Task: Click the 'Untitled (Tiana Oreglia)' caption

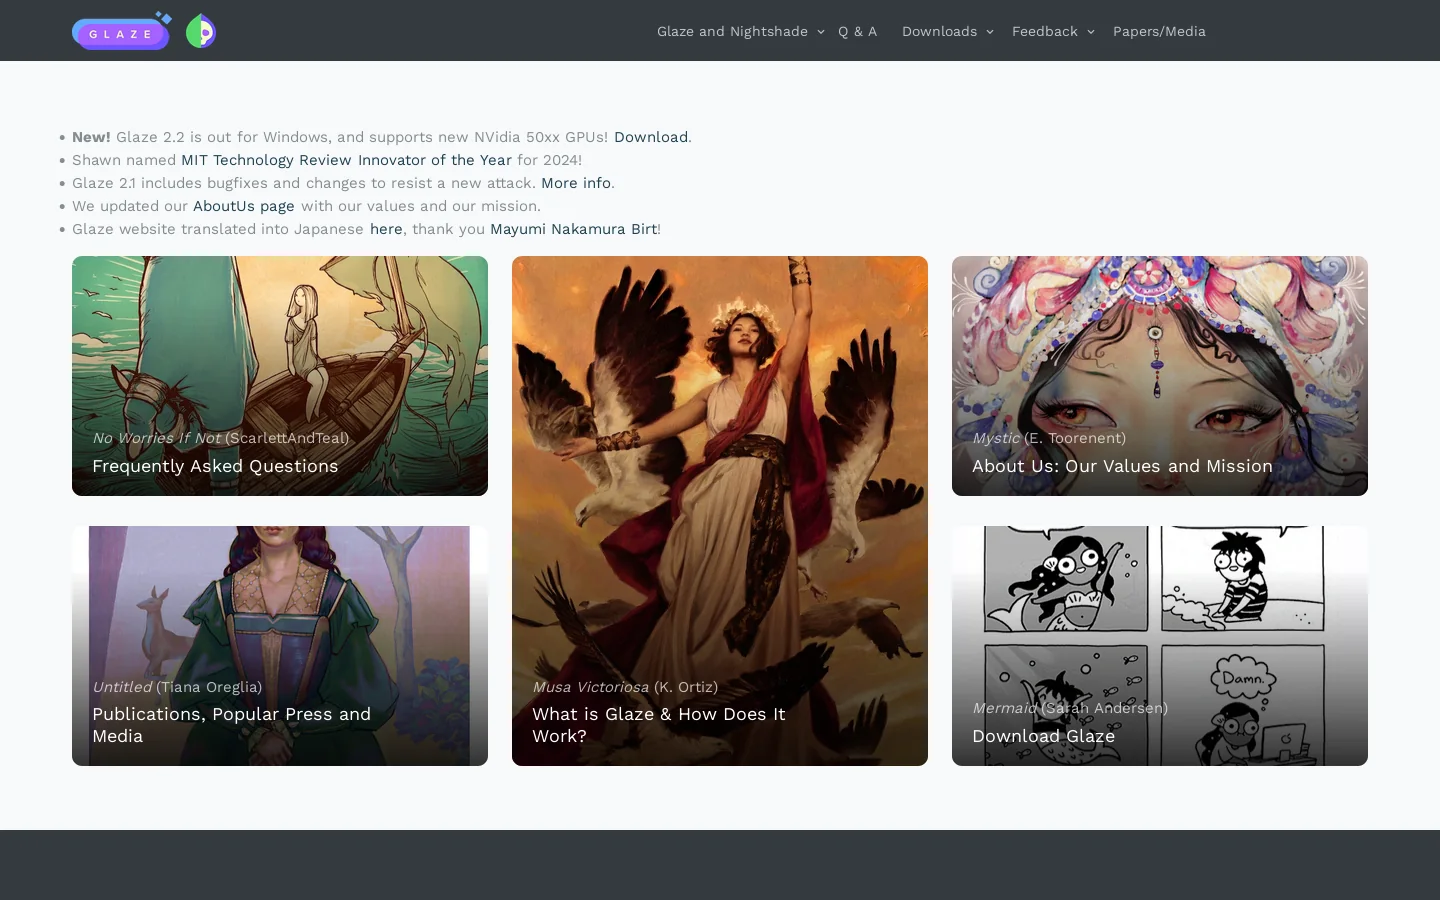Action: 177,687
